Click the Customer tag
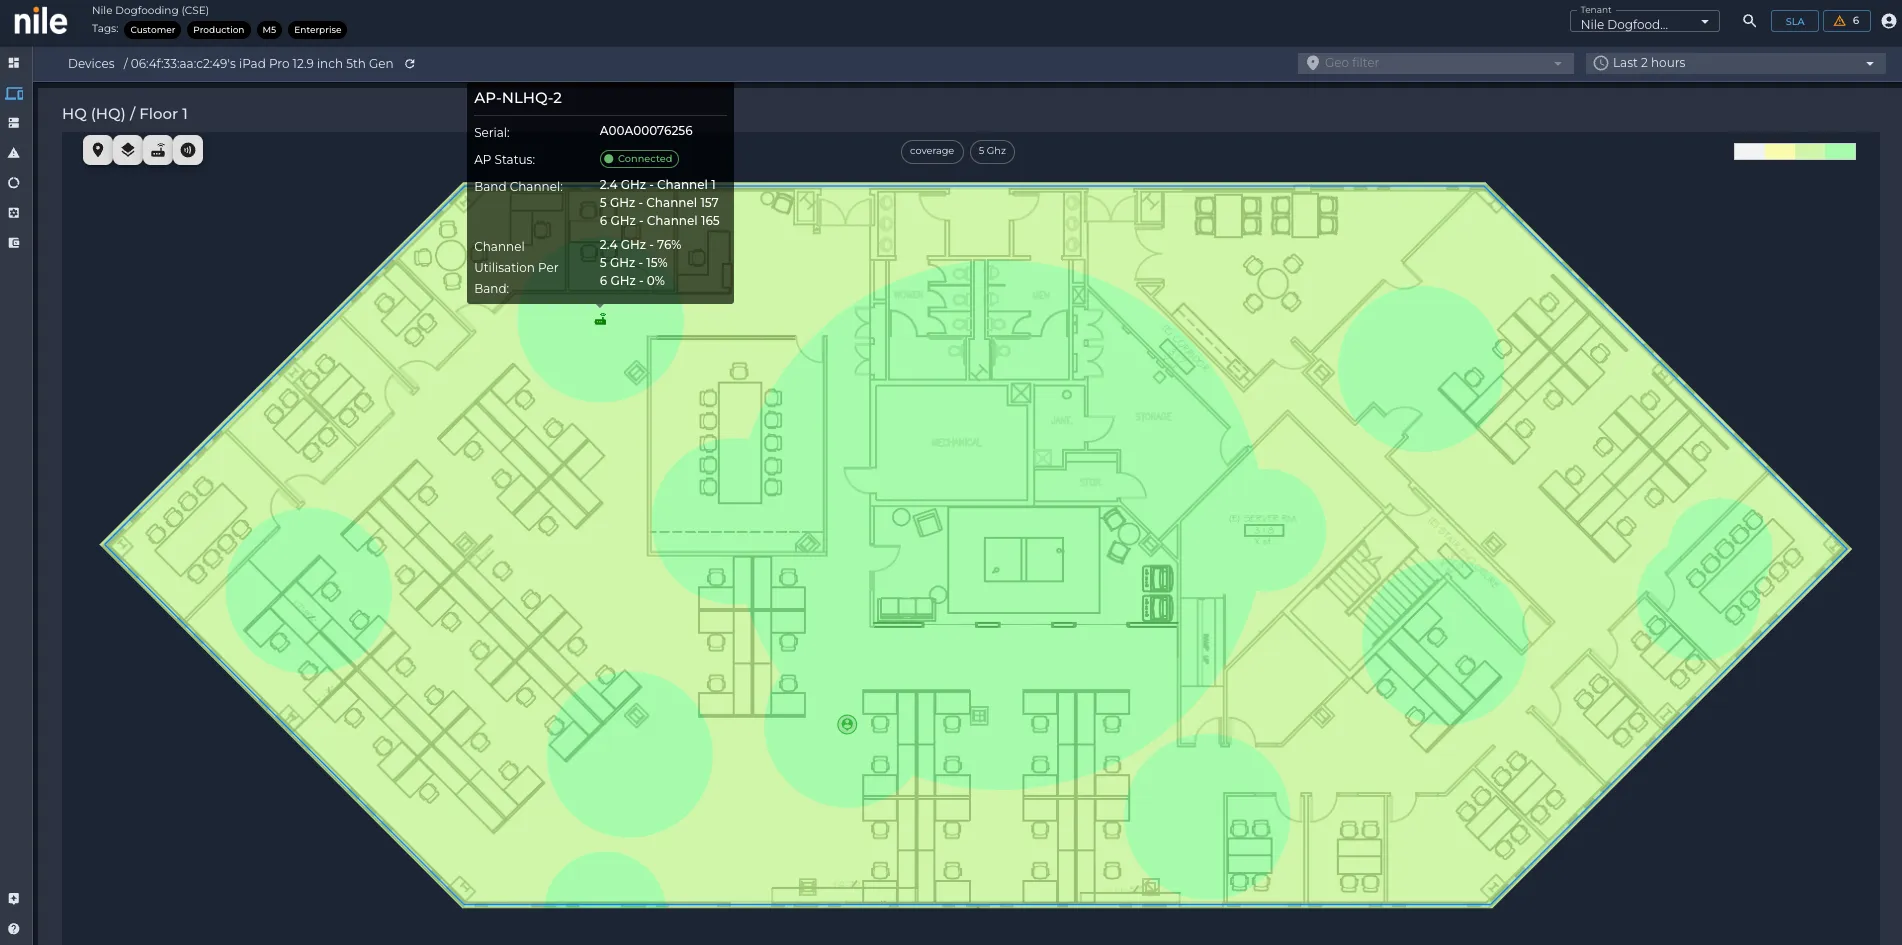Screen dimensions: 1902x945 (152, 30)
